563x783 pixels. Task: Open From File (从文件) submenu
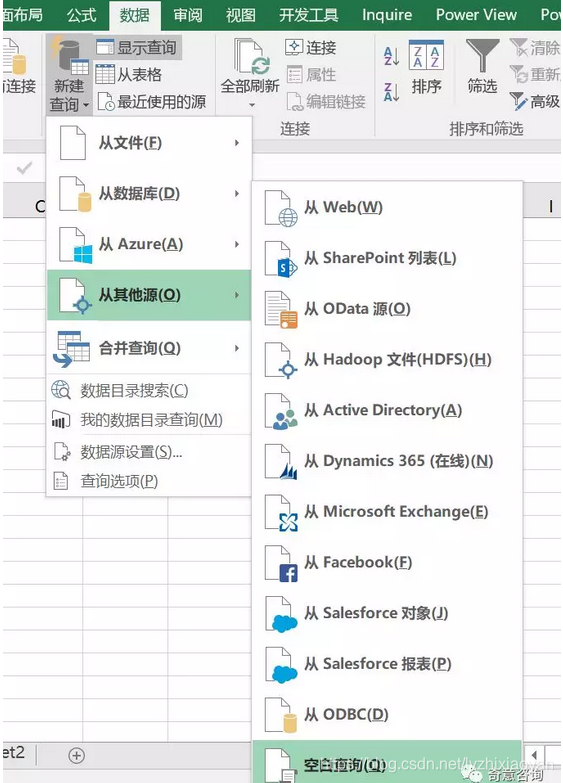point(149,143)
